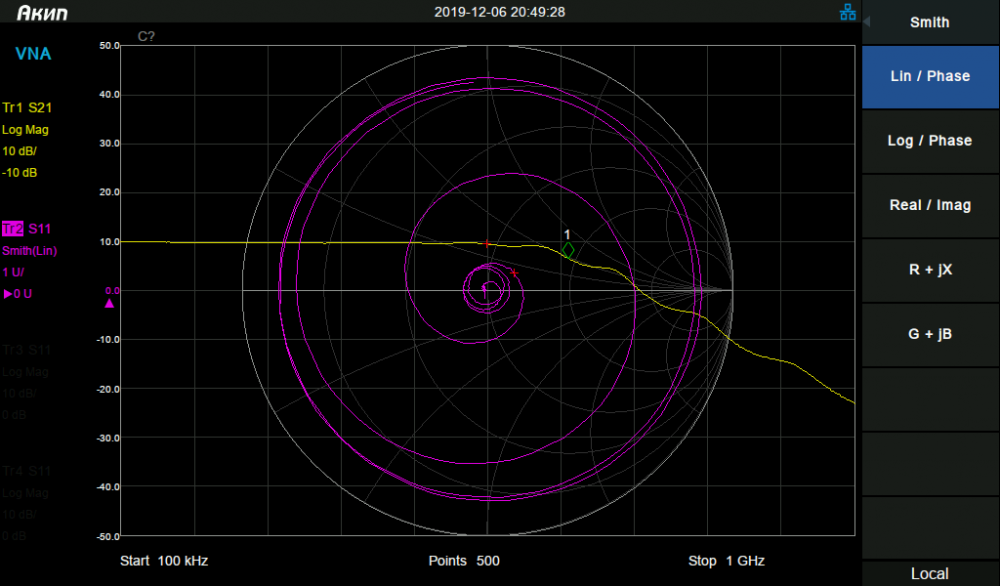Select Lin / Phase format
Image resolution: width=1000 pixels, height=586 pixels.
(930, 77)
